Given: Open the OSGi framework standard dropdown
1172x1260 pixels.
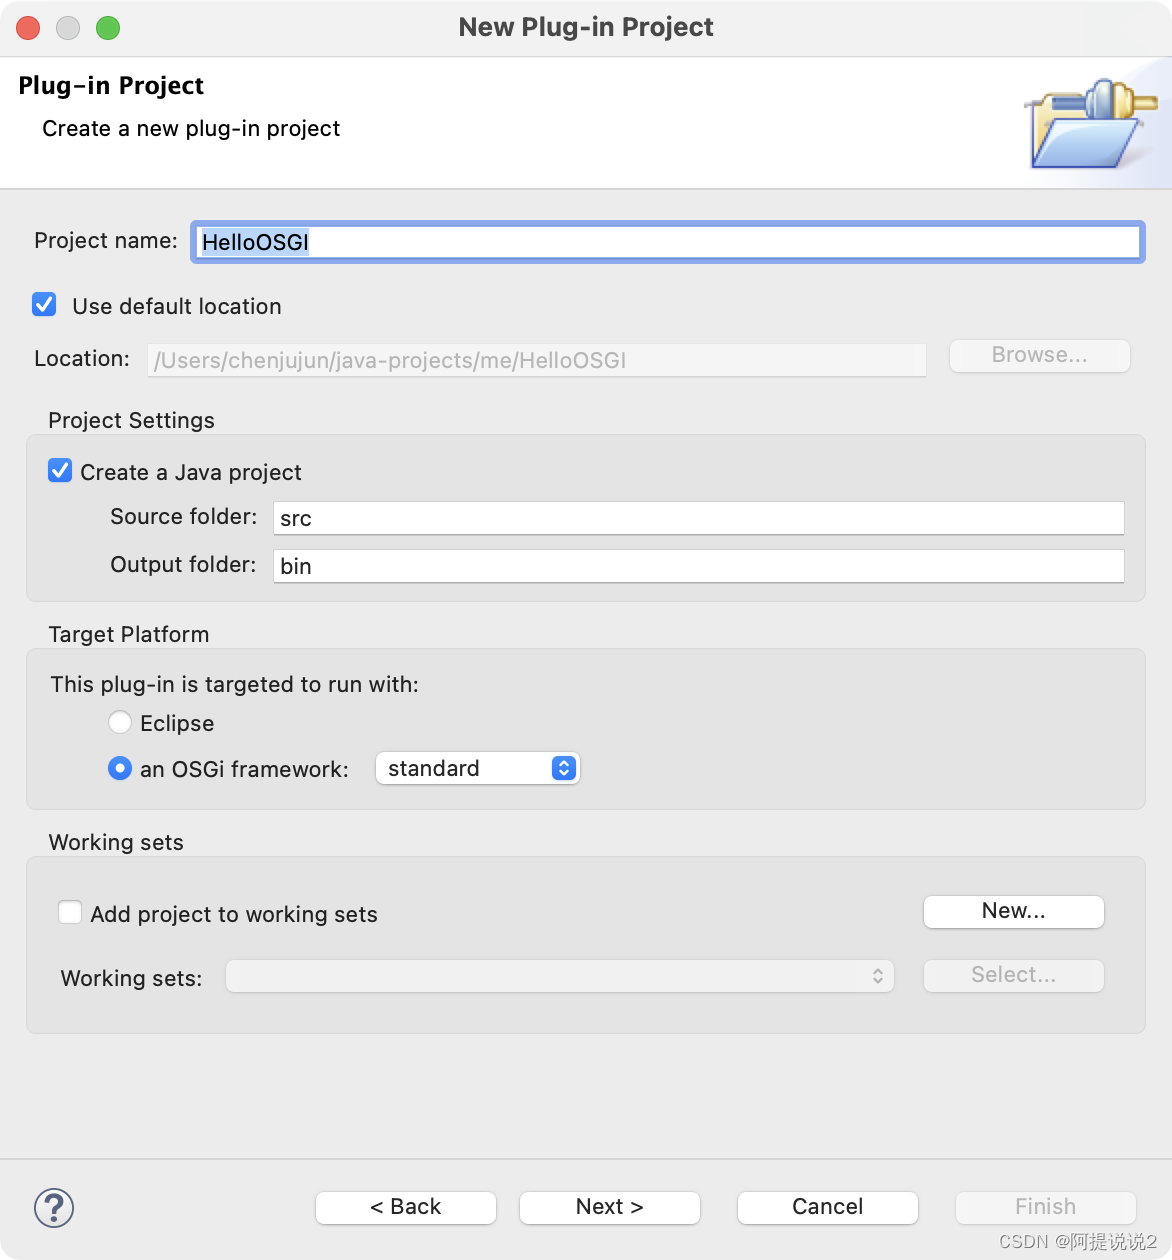Looking at the screenshot, I should [x=477, y=768].
